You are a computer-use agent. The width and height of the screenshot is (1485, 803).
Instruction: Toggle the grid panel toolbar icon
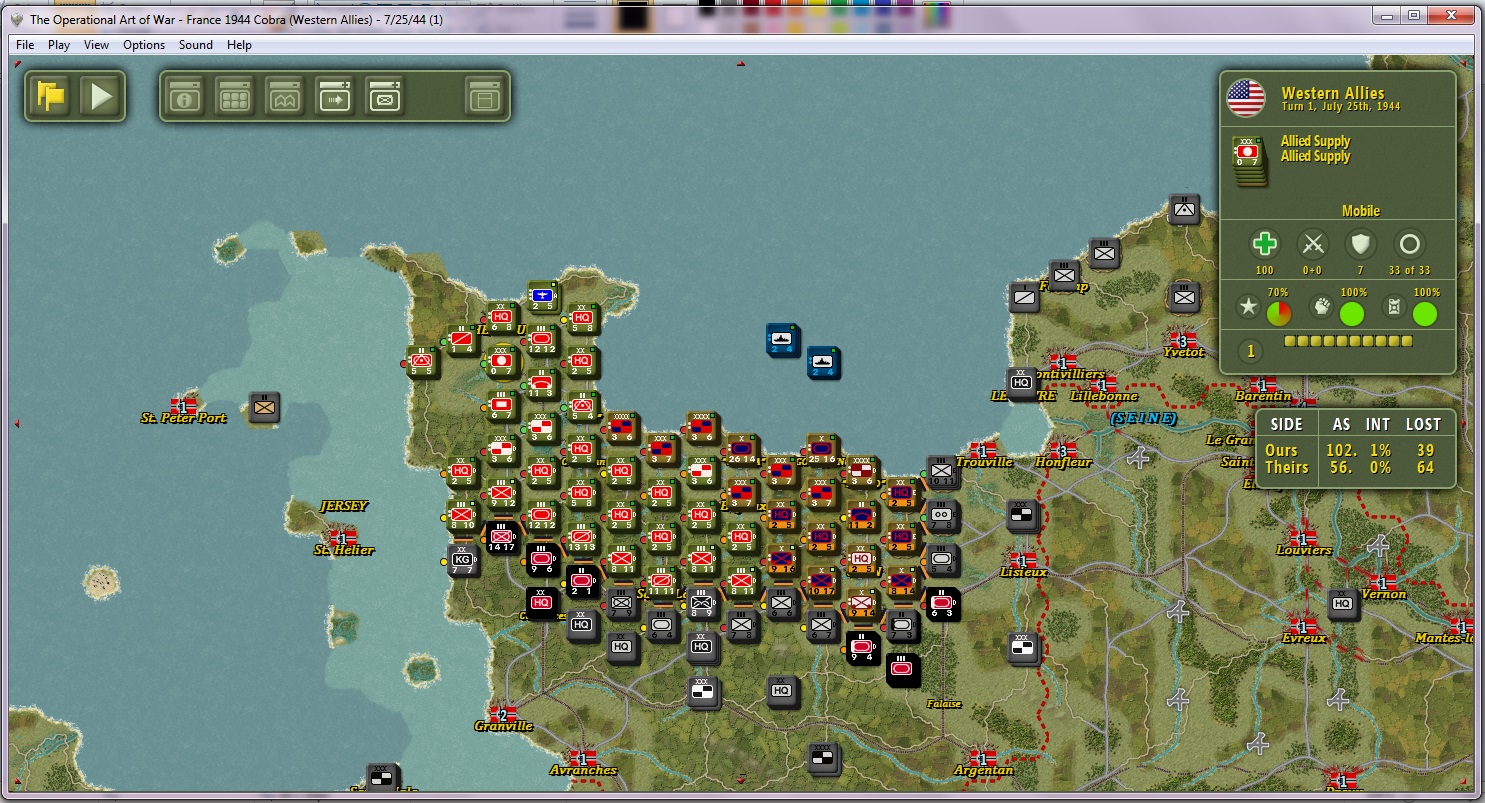[235, 96]
